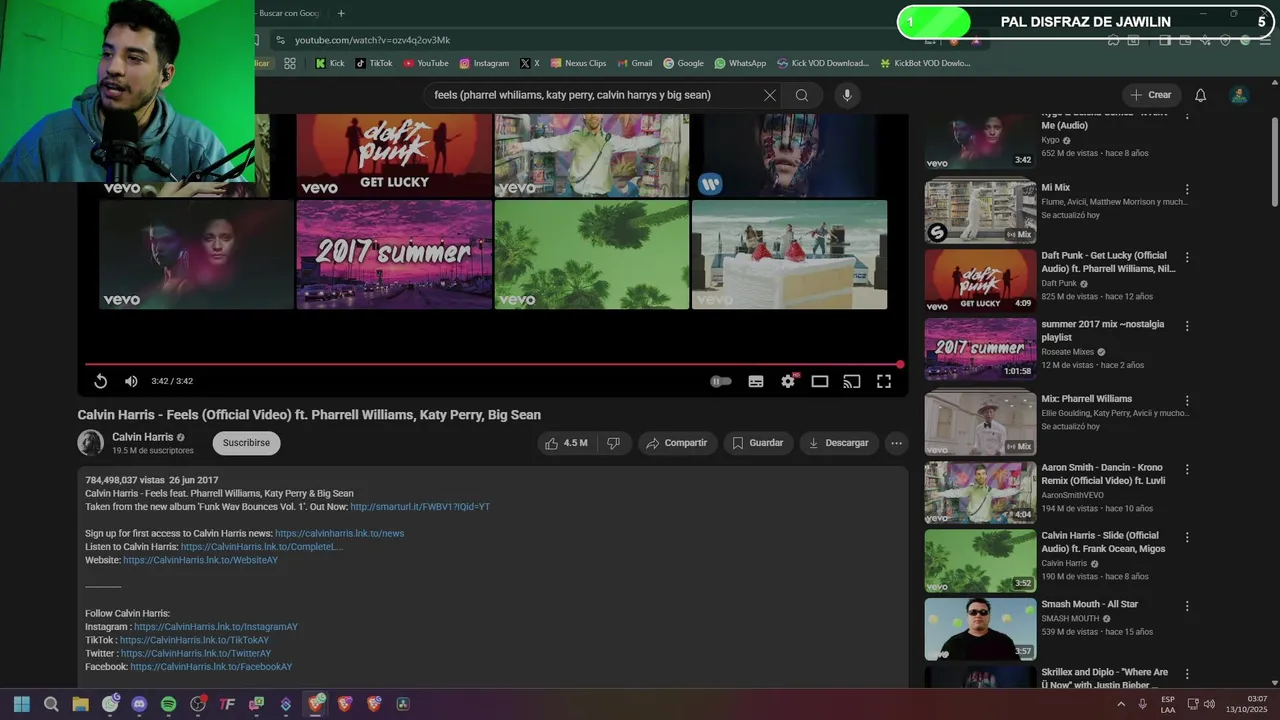The width and height of the screenshot is (1280, 720).
Task: Open options for Calvin Harris Slide video
Action: [1187, 537]
